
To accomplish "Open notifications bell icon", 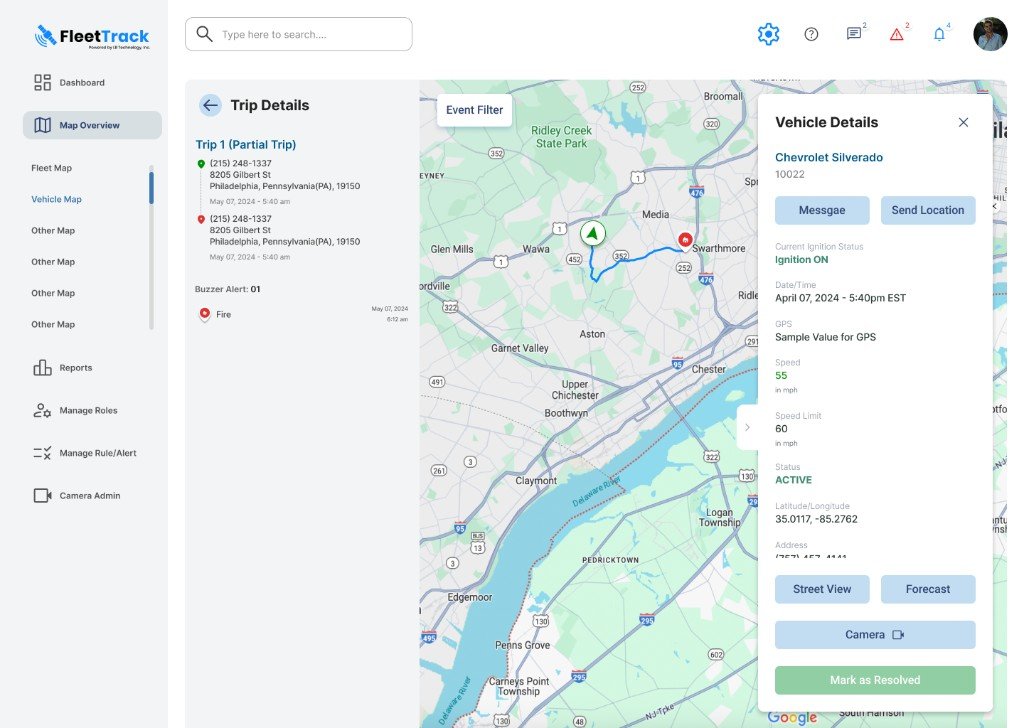I will [939, 34].
